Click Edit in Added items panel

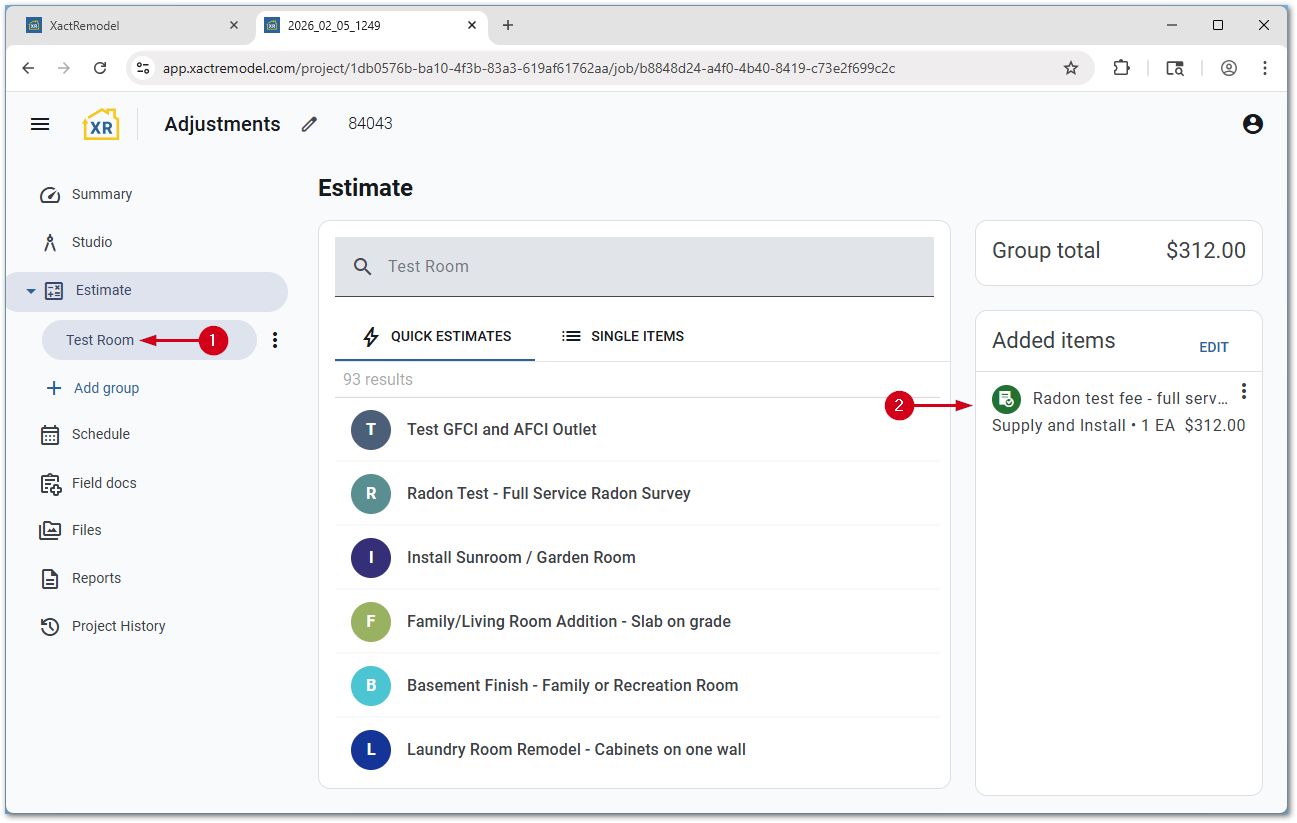(1213, 347)
